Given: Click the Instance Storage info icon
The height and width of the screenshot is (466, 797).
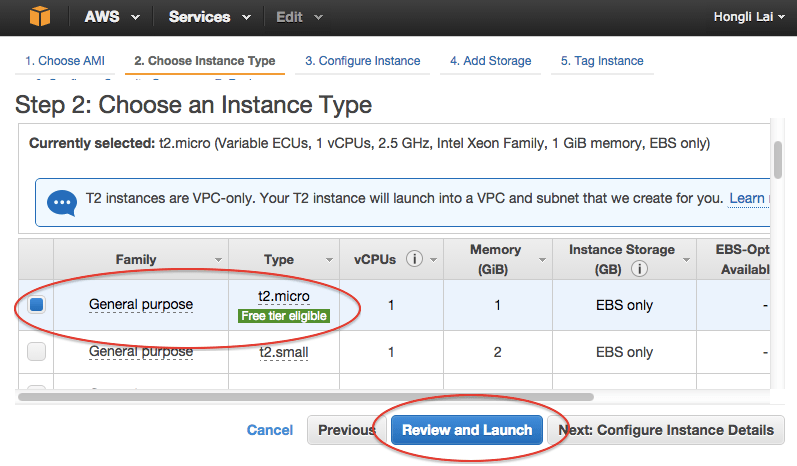Looking at the screenshot, I should (639, 268).
